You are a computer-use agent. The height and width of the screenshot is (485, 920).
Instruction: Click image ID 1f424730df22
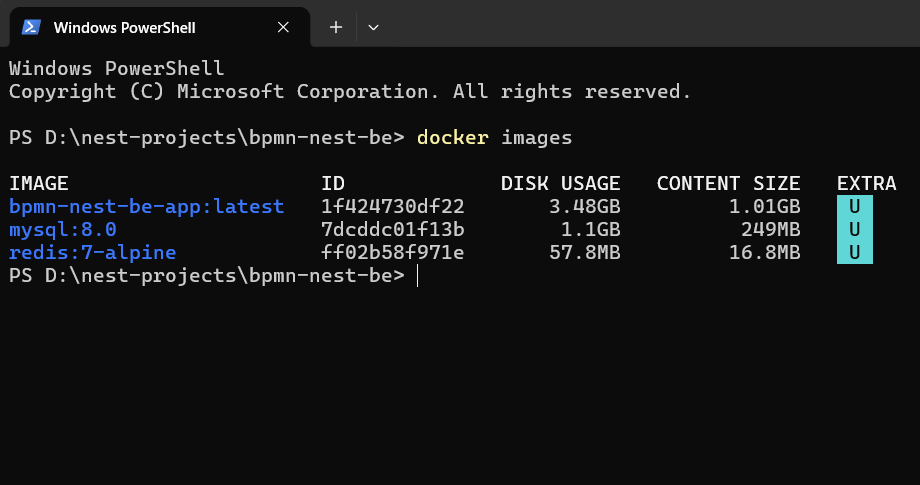tap(393, 206)
